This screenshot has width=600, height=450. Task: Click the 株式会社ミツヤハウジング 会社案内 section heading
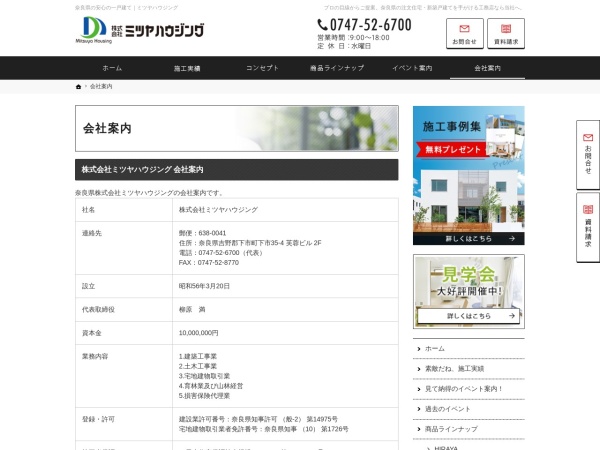237,170
